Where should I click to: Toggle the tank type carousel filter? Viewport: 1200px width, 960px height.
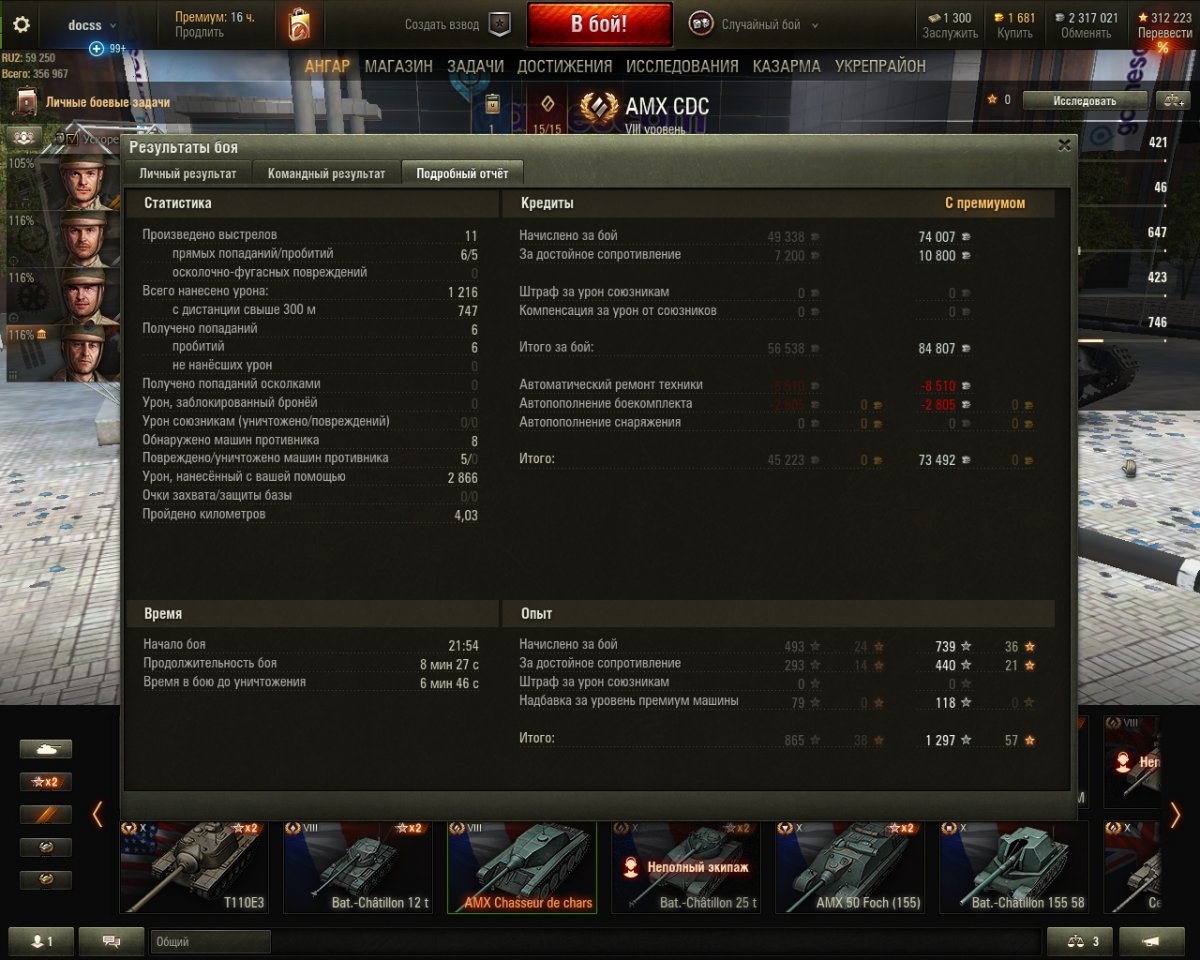[x=46, y=749]
